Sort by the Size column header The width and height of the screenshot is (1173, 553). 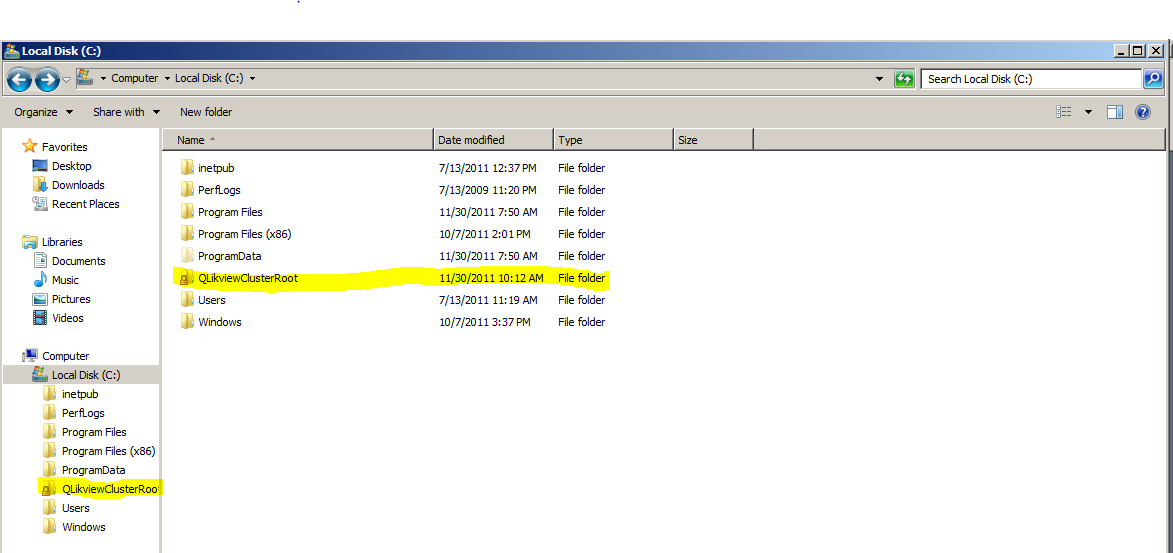pyautogui.click(x=713, y=139)
